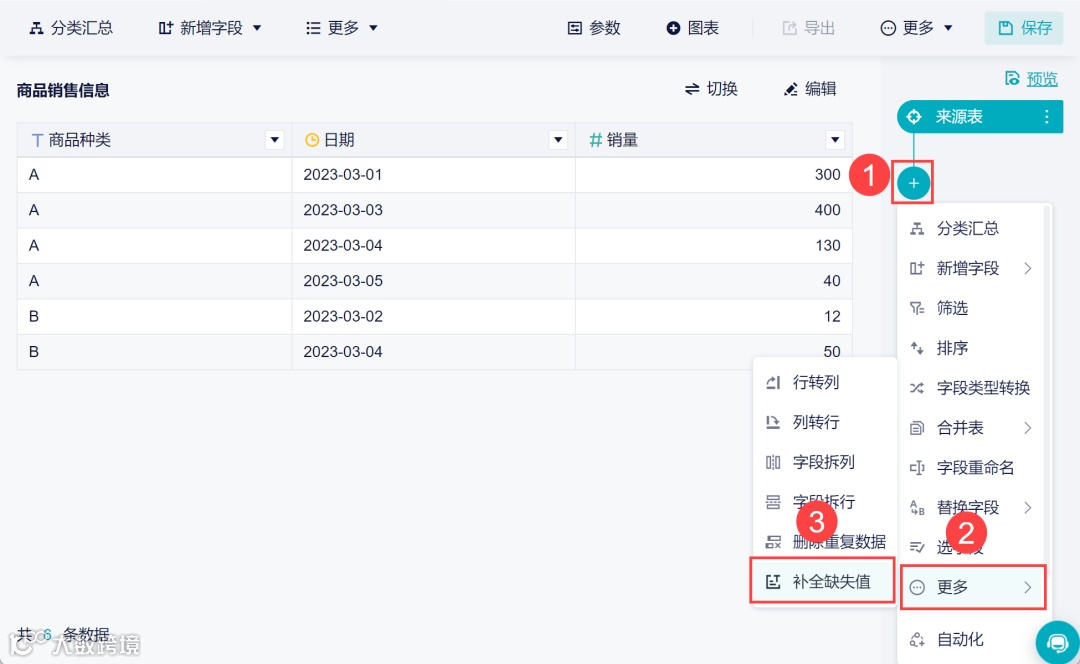The height and width of the screenshot is (664, 1080).
Task: Click the 商品销售信息 table title
Action: (x=63, y=90)
